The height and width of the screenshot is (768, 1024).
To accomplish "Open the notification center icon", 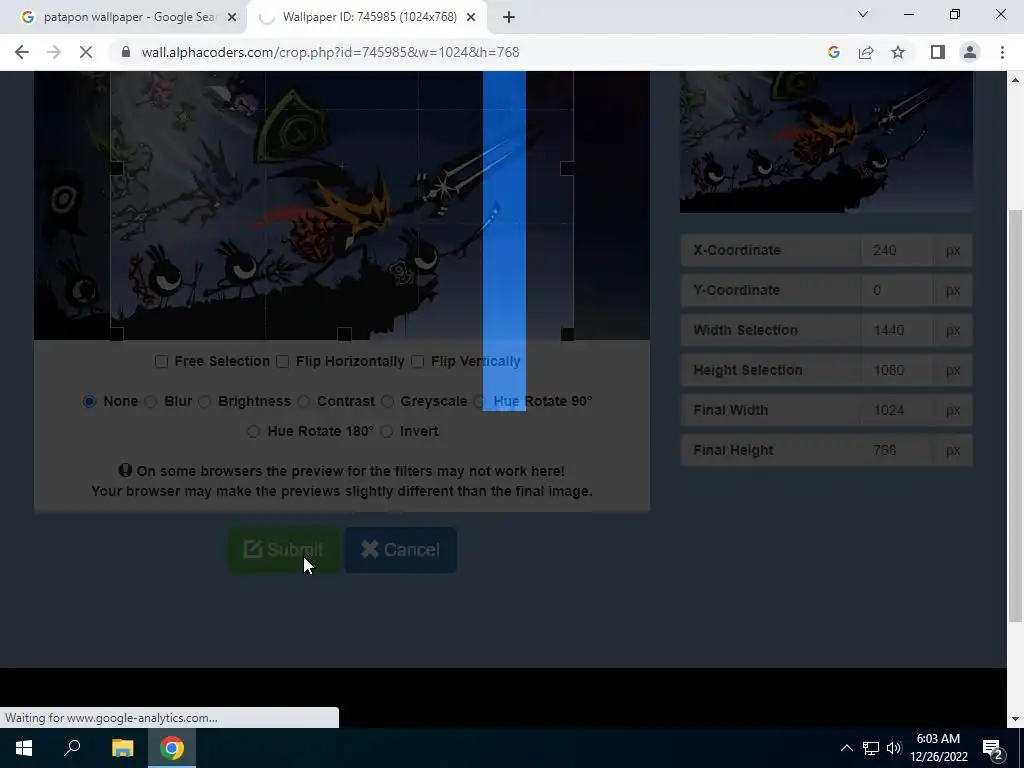I will [993, 748].
